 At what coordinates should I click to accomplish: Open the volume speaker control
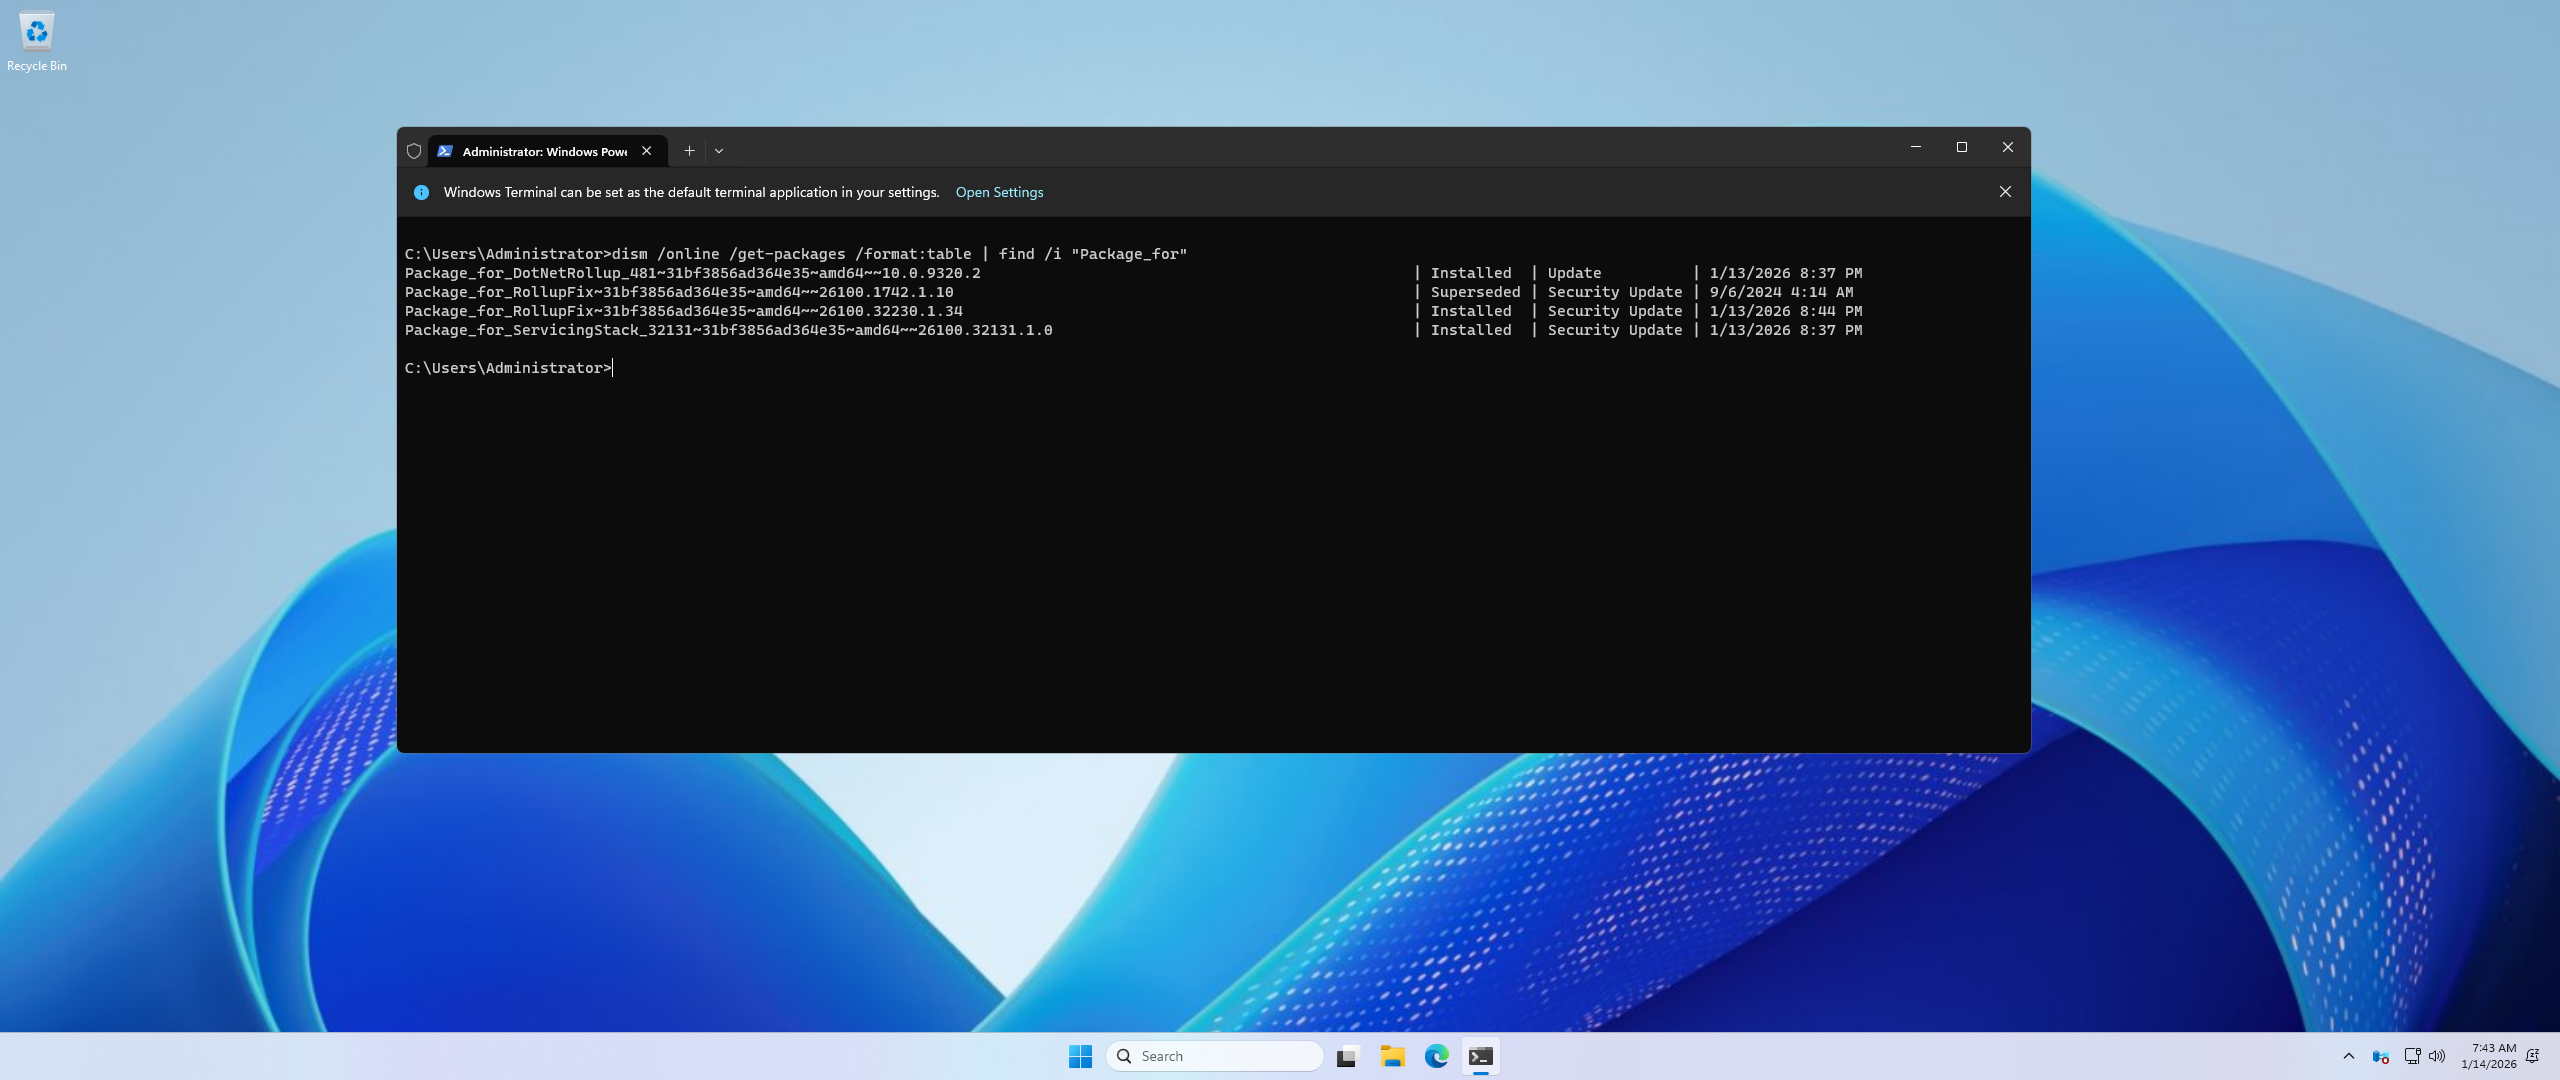click(2437, 1056)
